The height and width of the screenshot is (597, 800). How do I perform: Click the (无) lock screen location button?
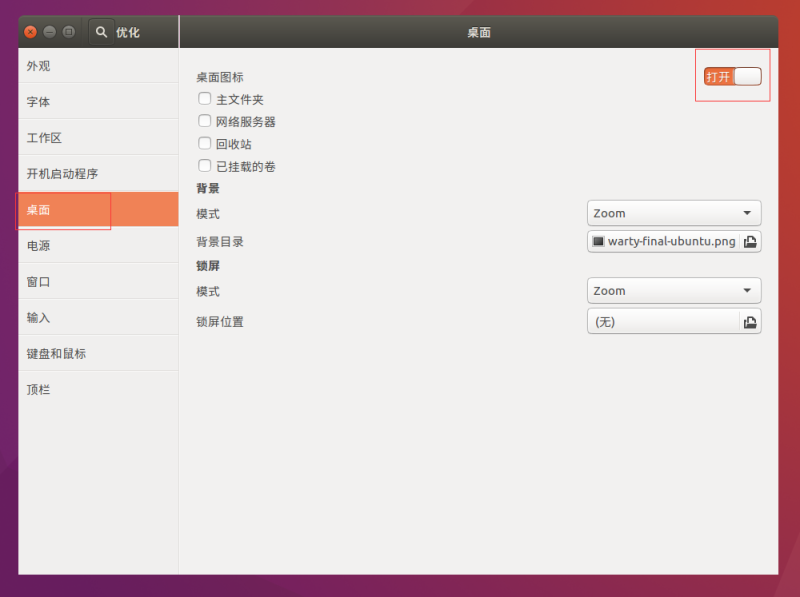[x=674, y=321]
